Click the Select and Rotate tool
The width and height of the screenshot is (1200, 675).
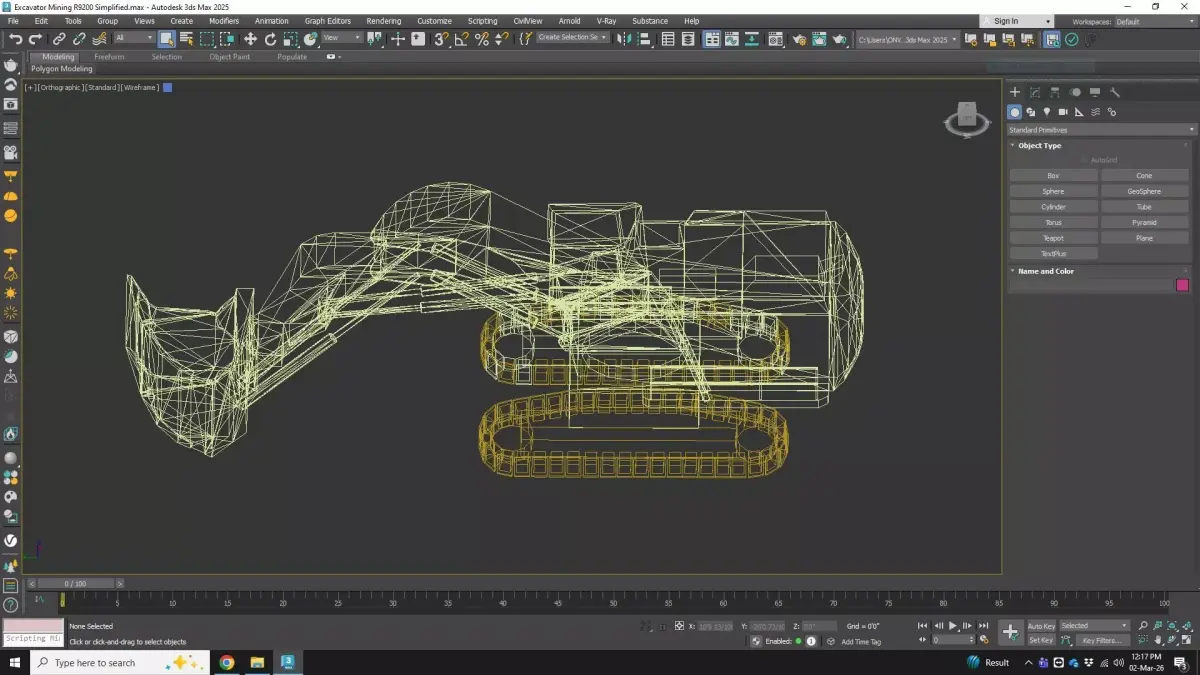pyautogui.click(x=270, y=39)
